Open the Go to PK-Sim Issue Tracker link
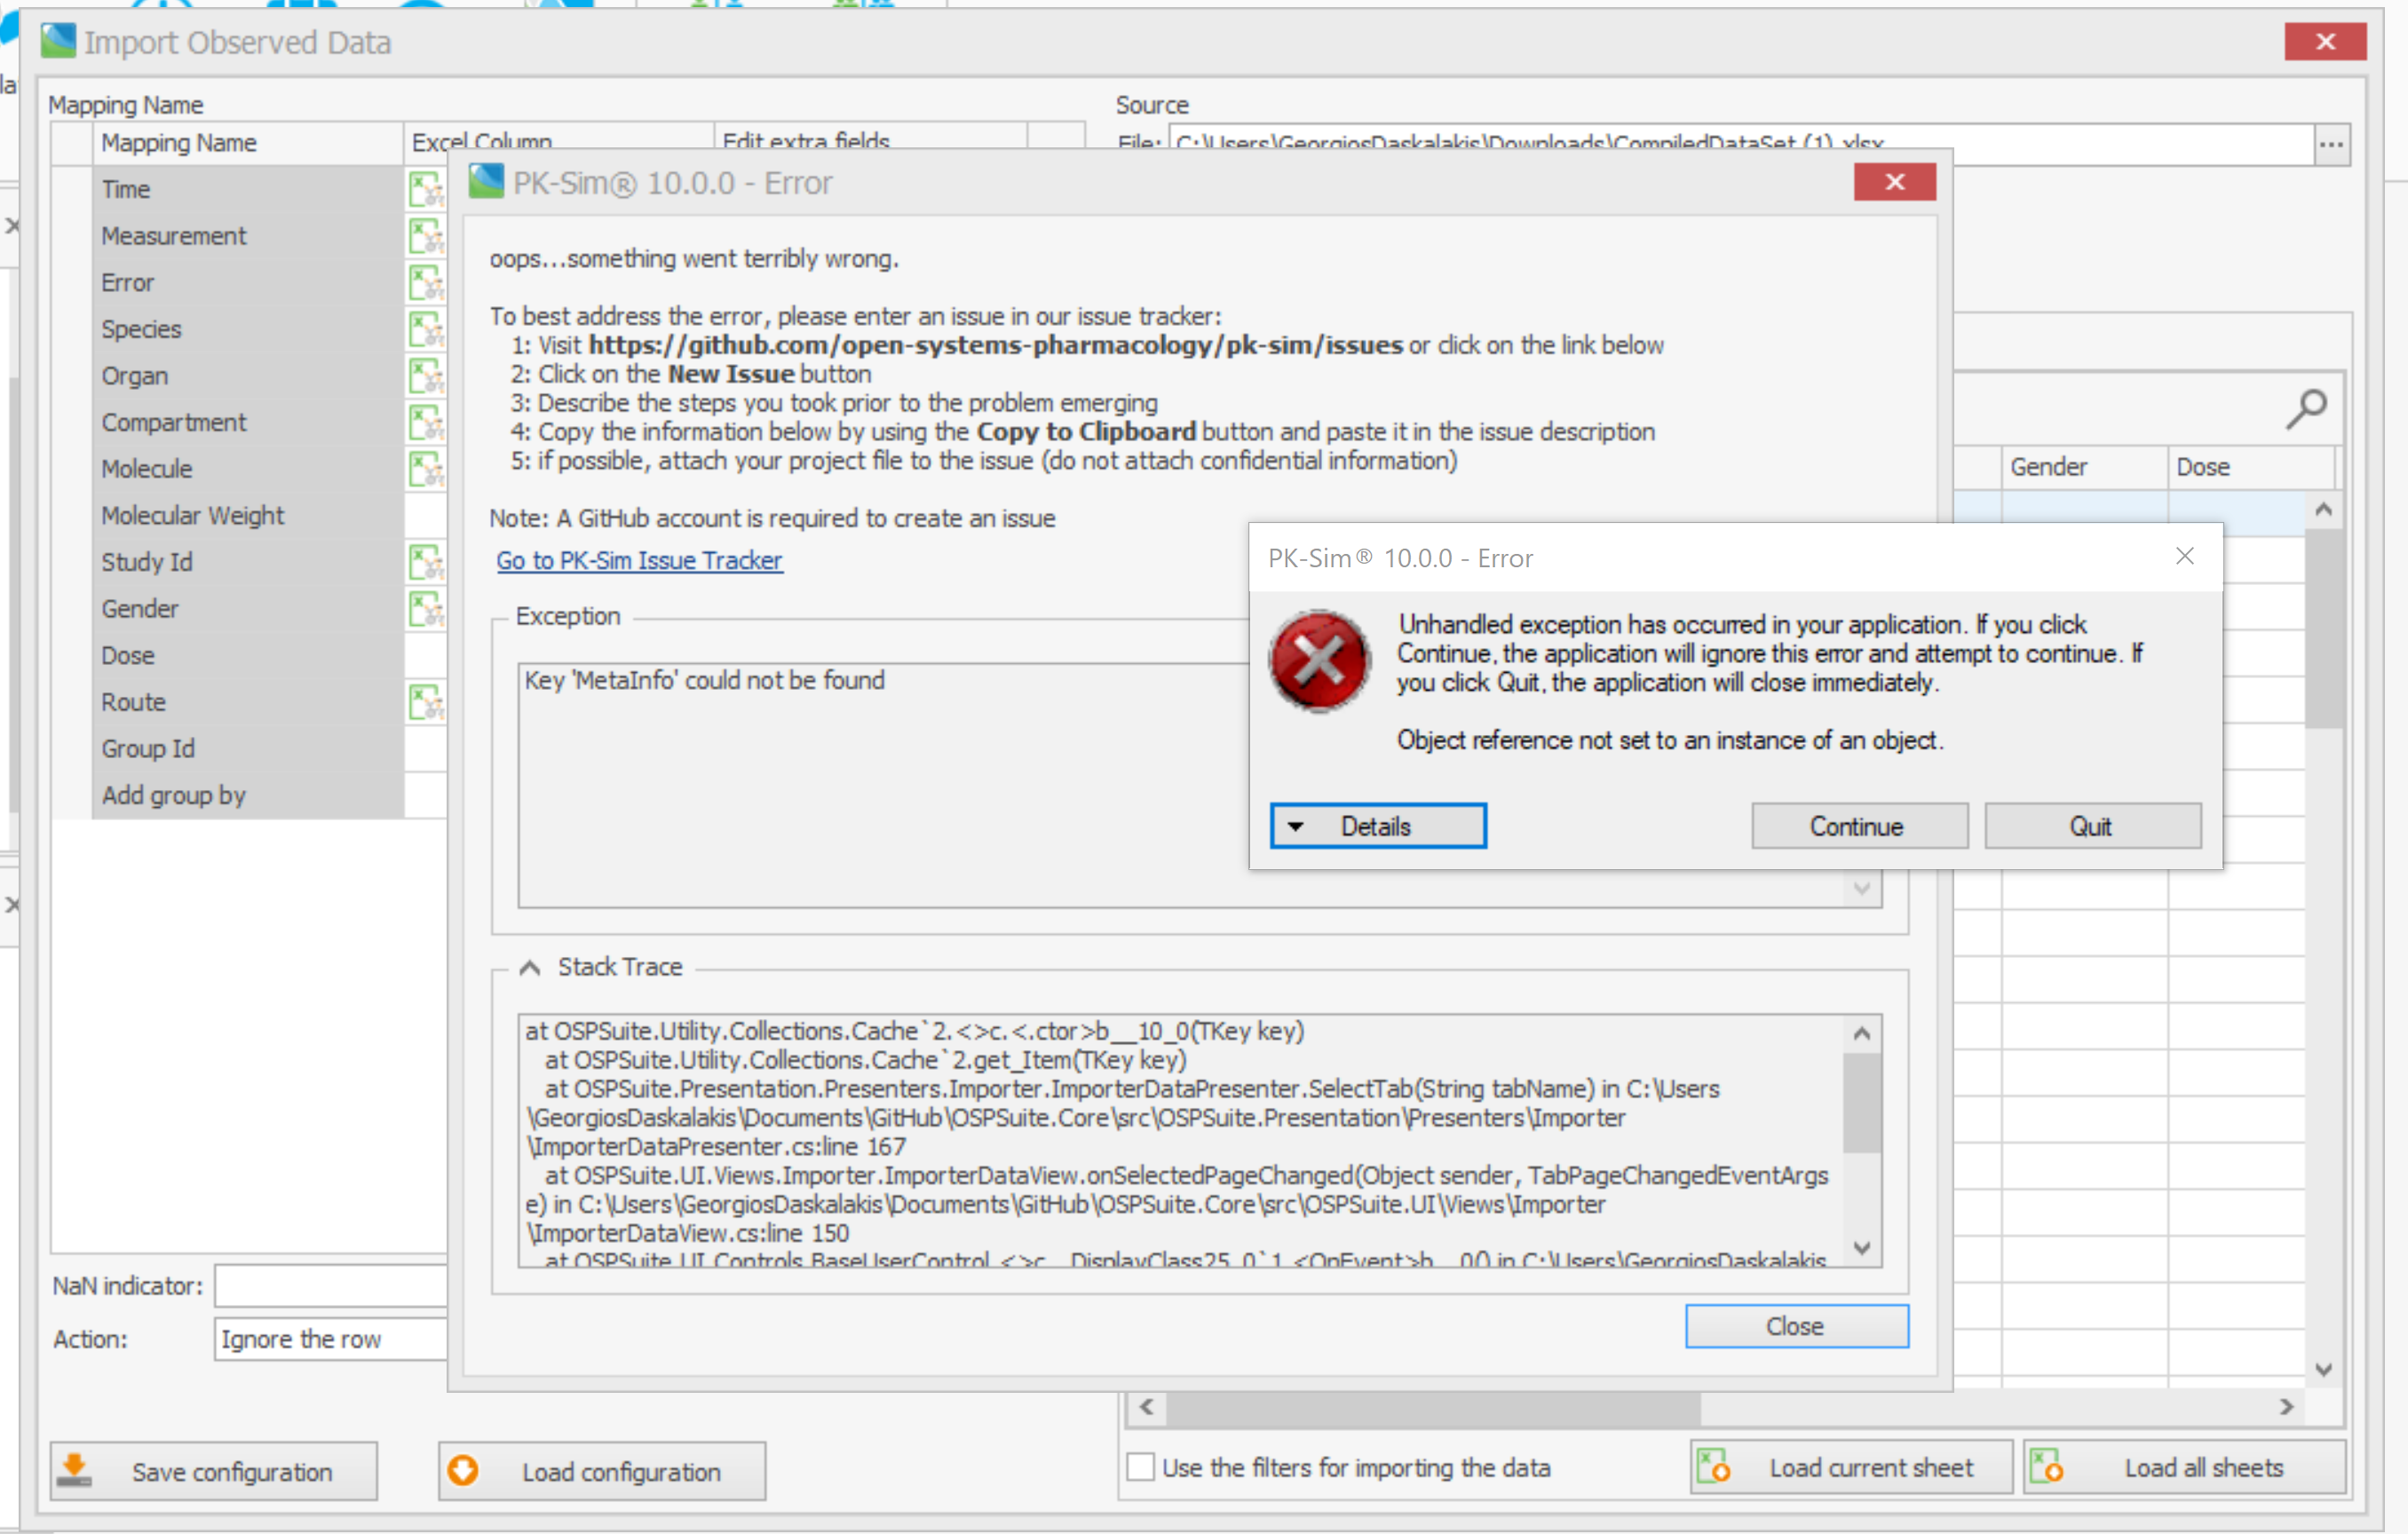This screenshot has height=1534, width=2408. (x=639, y=560)
